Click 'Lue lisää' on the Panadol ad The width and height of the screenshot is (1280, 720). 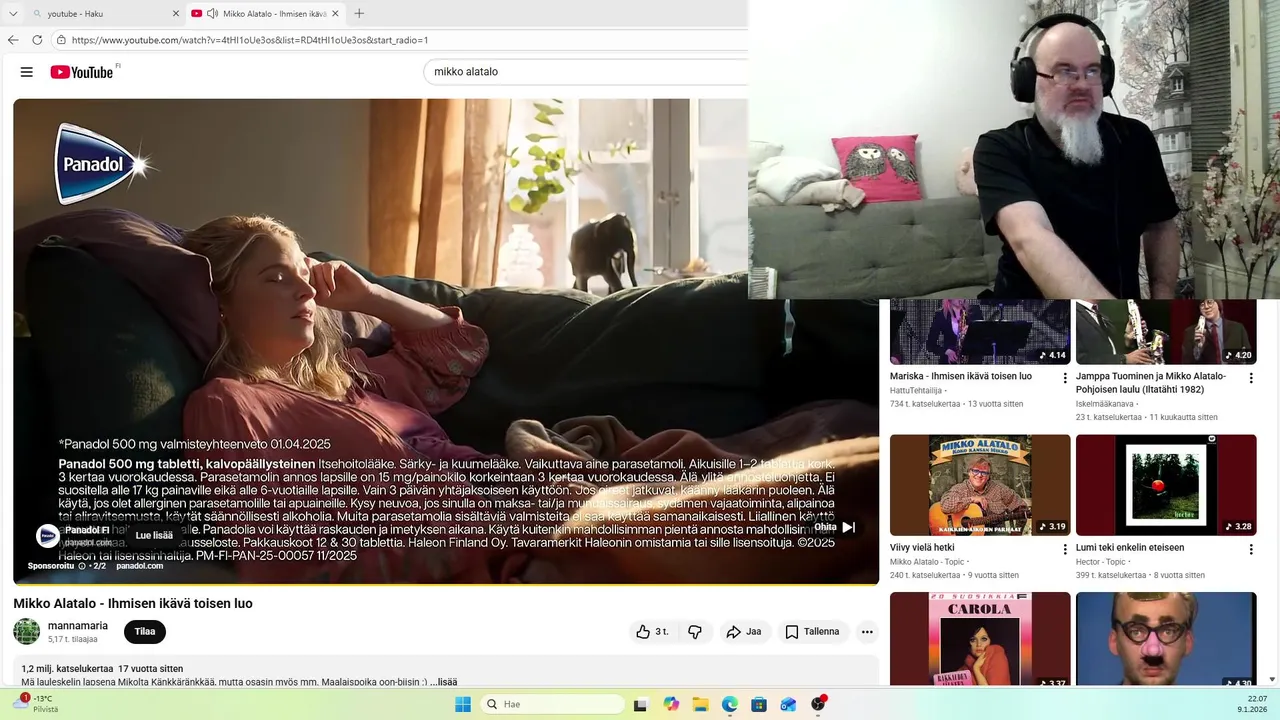coord(154,535)
